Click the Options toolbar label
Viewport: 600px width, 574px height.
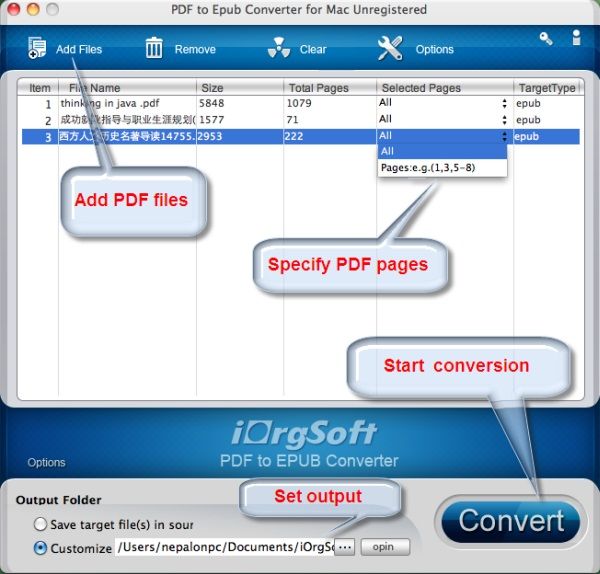tap(435, 49)
